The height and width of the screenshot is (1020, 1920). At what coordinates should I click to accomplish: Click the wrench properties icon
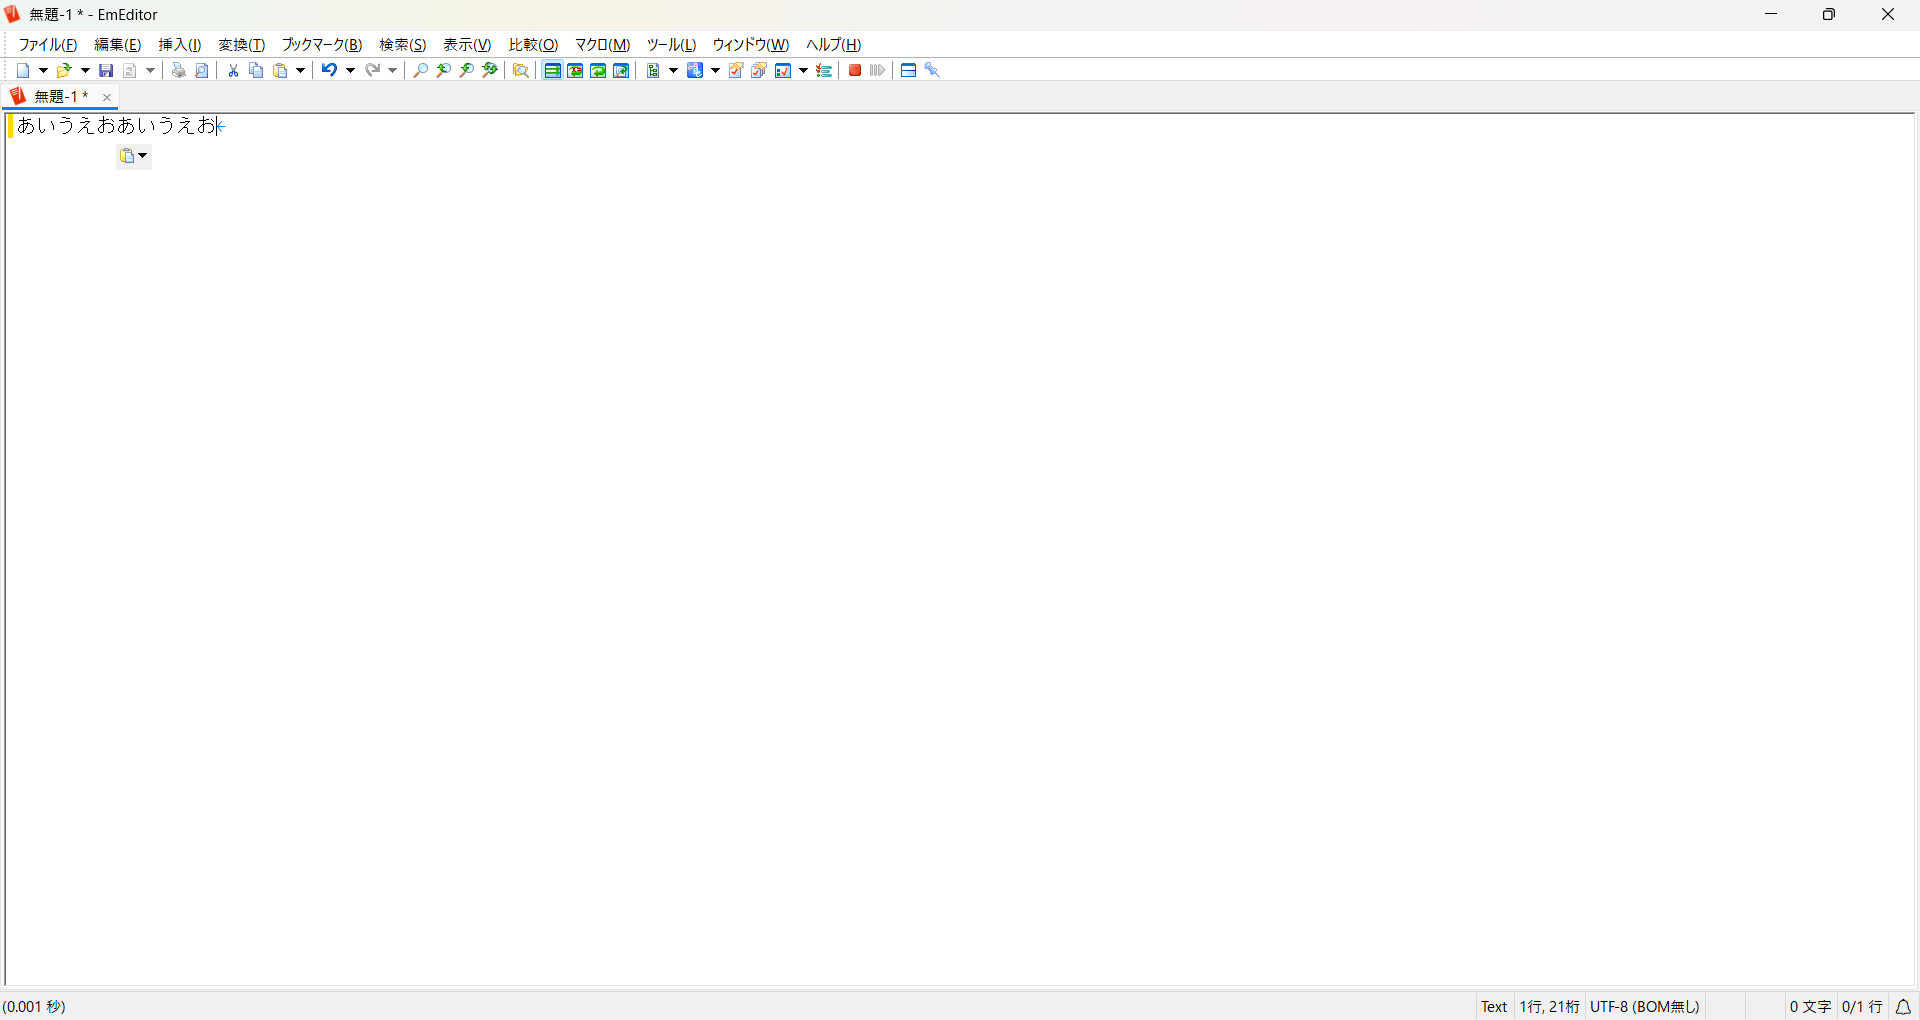point(932,70)
